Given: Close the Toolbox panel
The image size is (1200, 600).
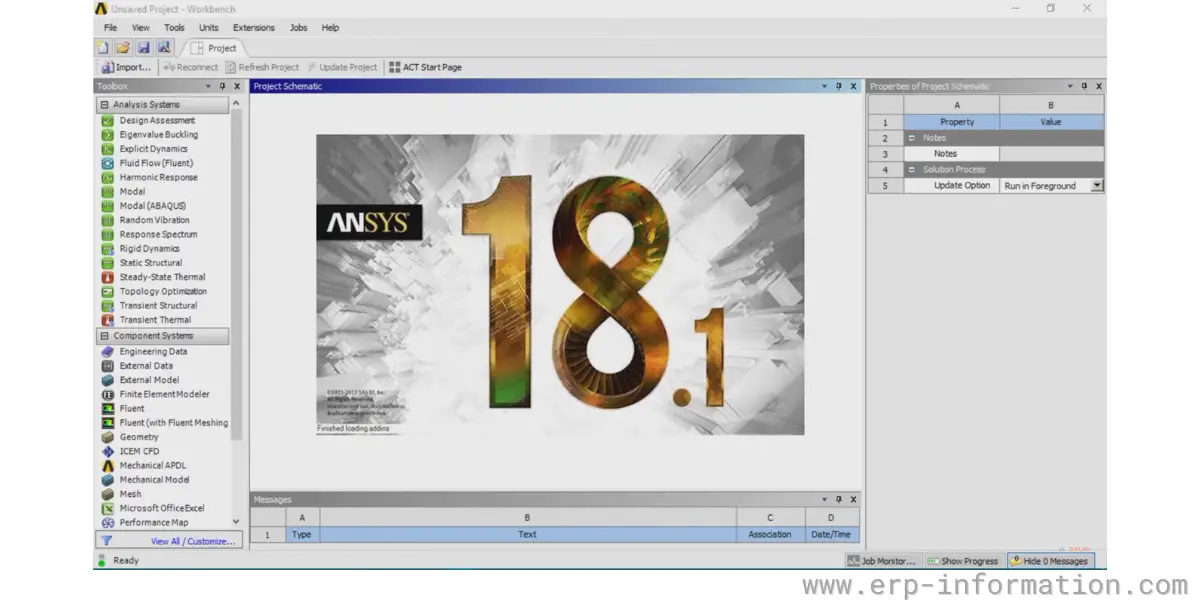Looking at the screenshot, I should coord(235,86).
